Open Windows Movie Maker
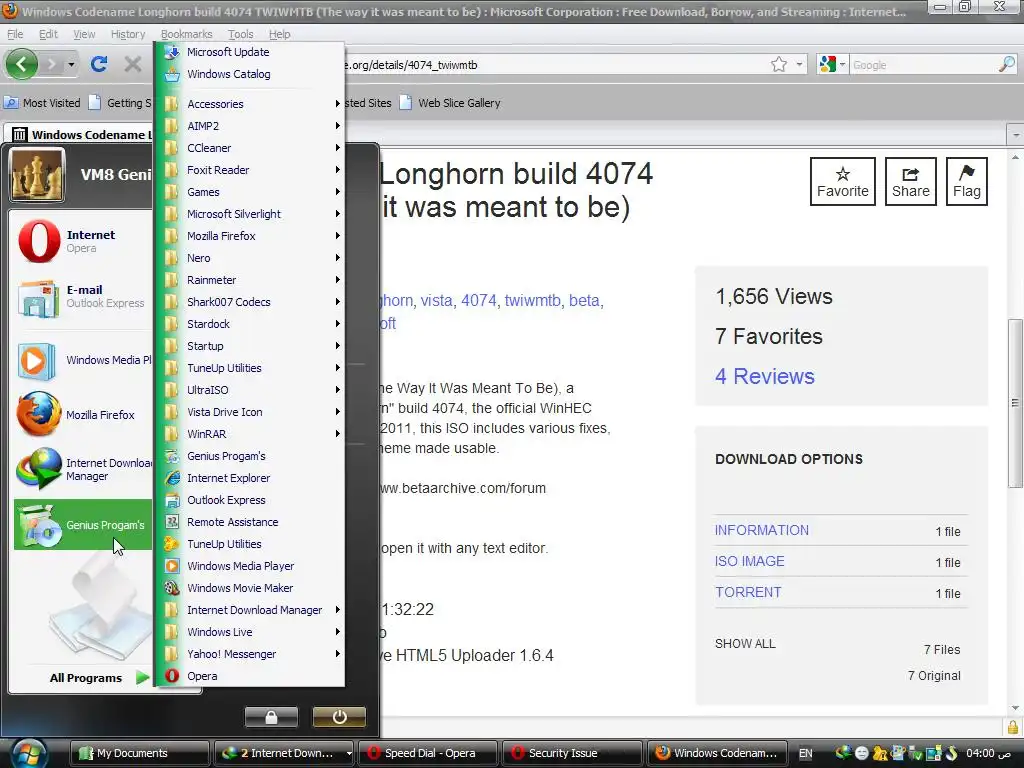 click(248, 588)
